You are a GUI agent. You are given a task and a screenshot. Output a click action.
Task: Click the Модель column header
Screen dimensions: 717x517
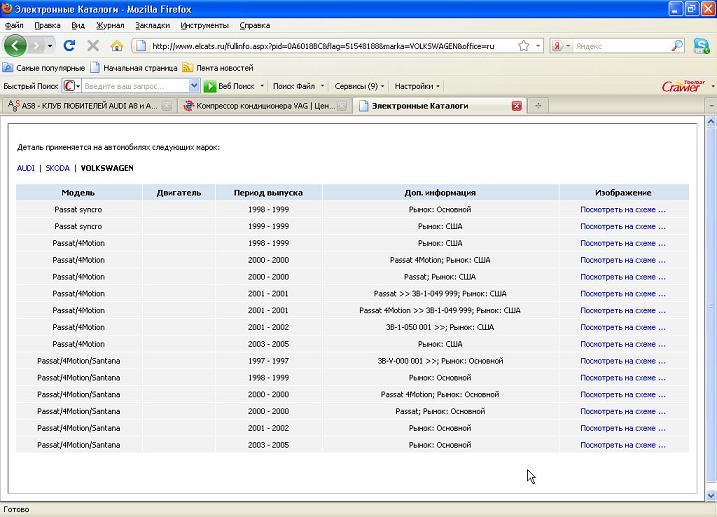tap(79, 192)
